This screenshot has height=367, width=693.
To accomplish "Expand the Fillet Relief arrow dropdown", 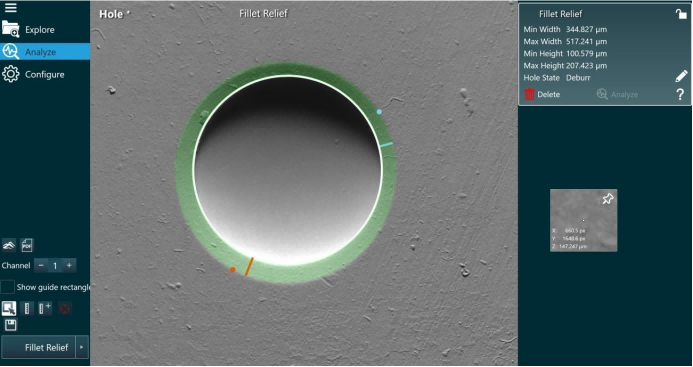I will point(82,348).
